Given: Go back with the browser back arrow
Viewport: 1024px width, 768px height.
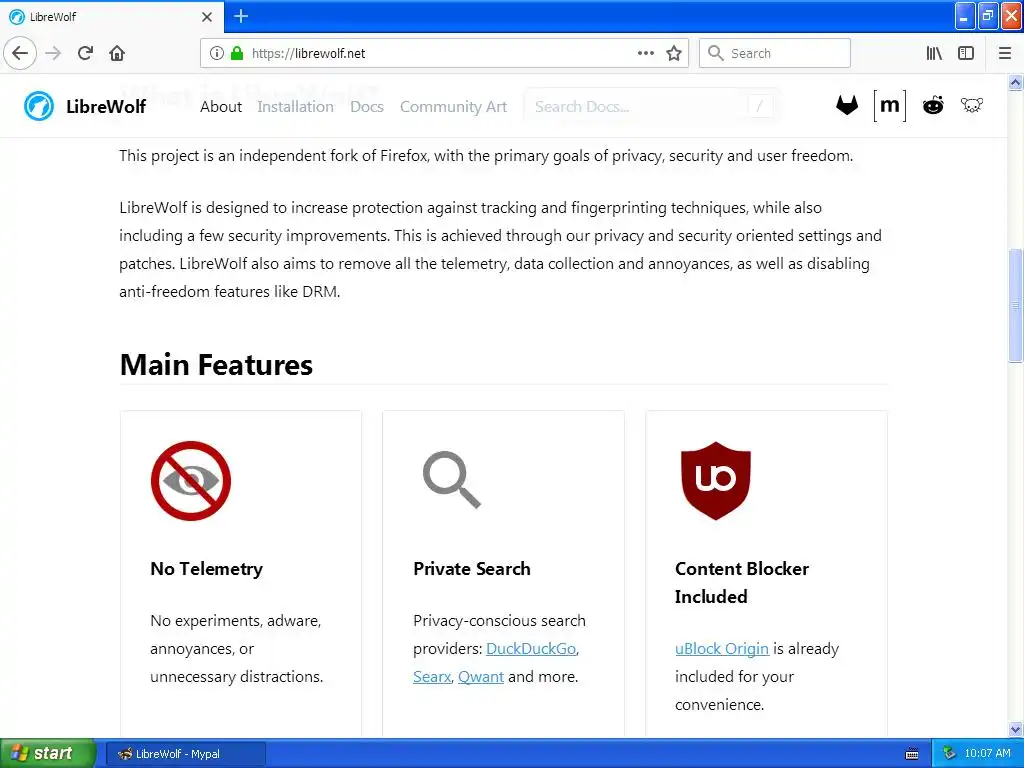Looking at the screenshot, I should click(x=20, y=53).
